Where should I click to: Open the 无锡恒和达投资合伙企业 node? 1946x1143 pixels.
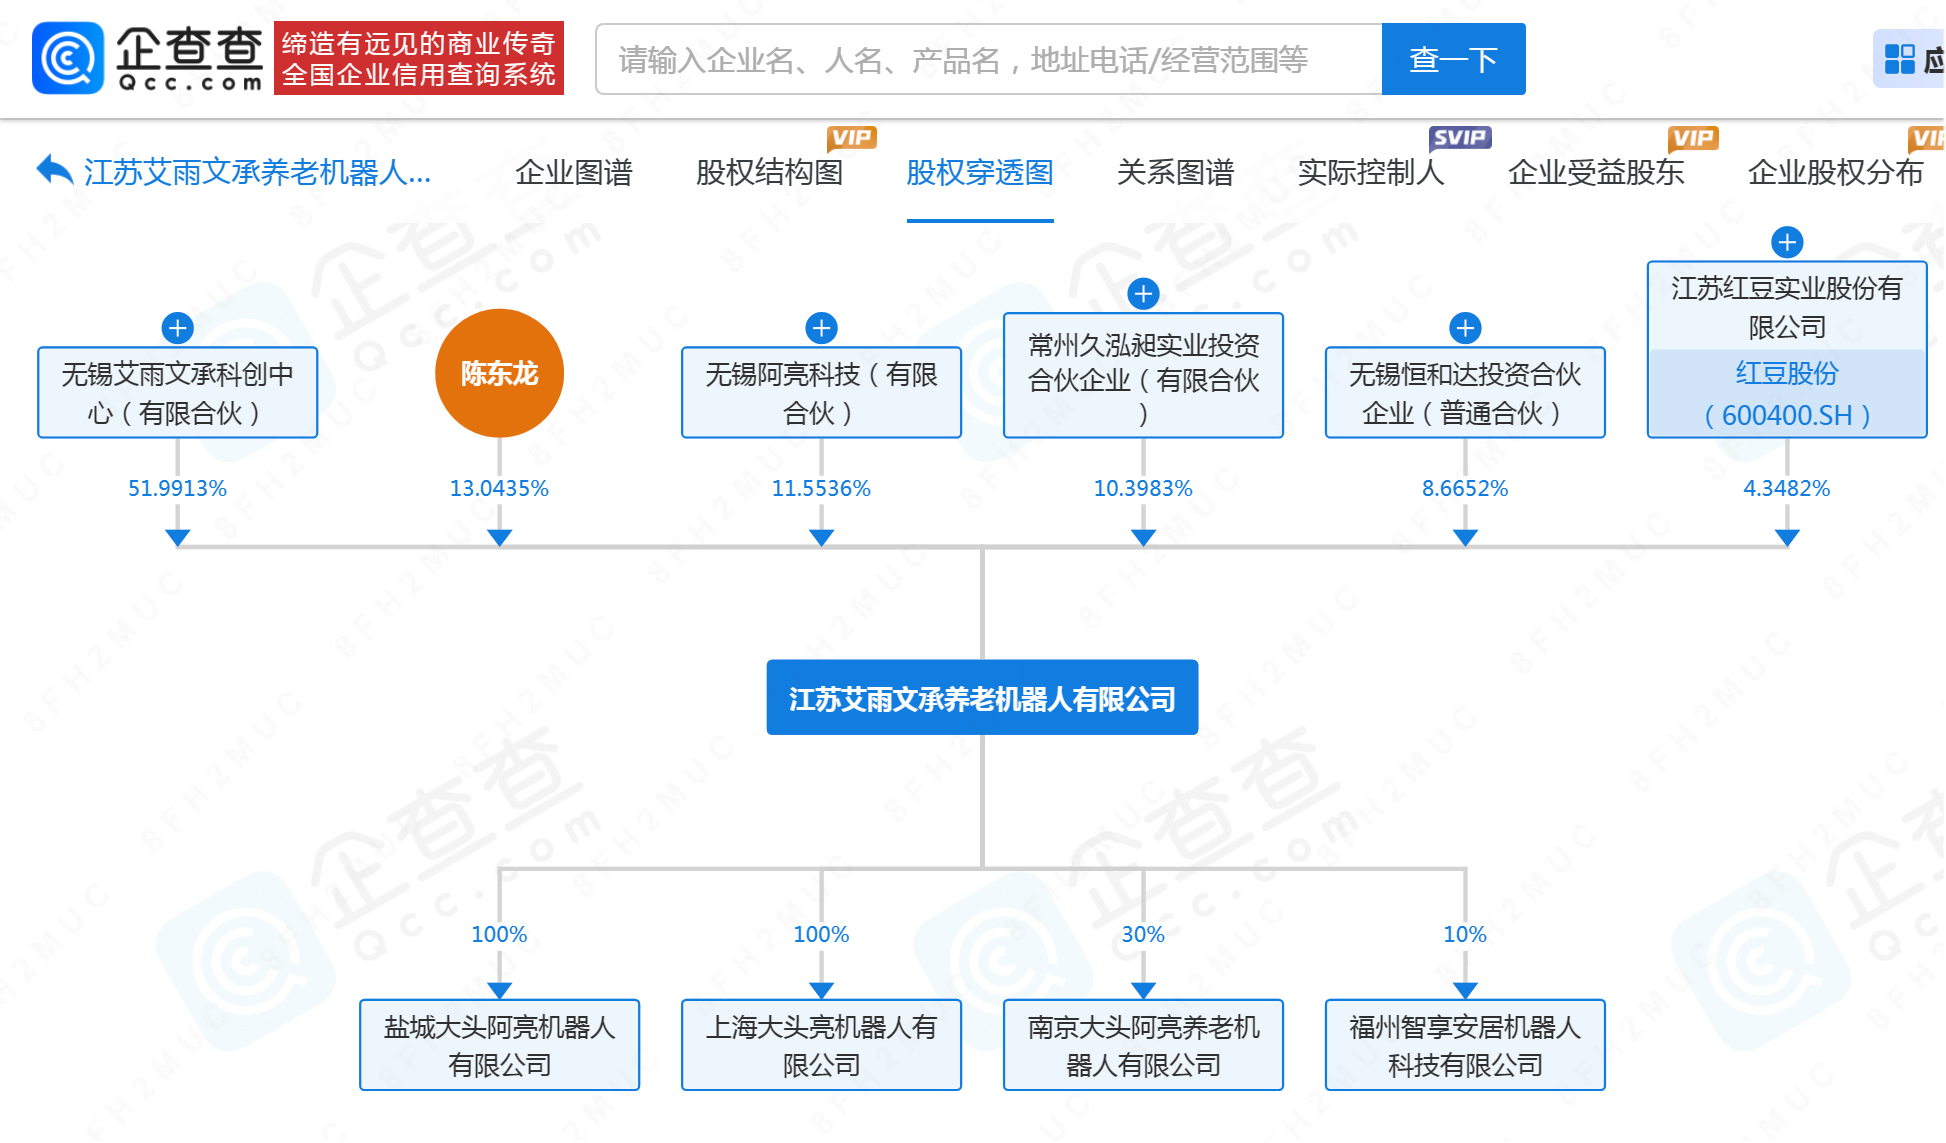tap(1465, 392)
